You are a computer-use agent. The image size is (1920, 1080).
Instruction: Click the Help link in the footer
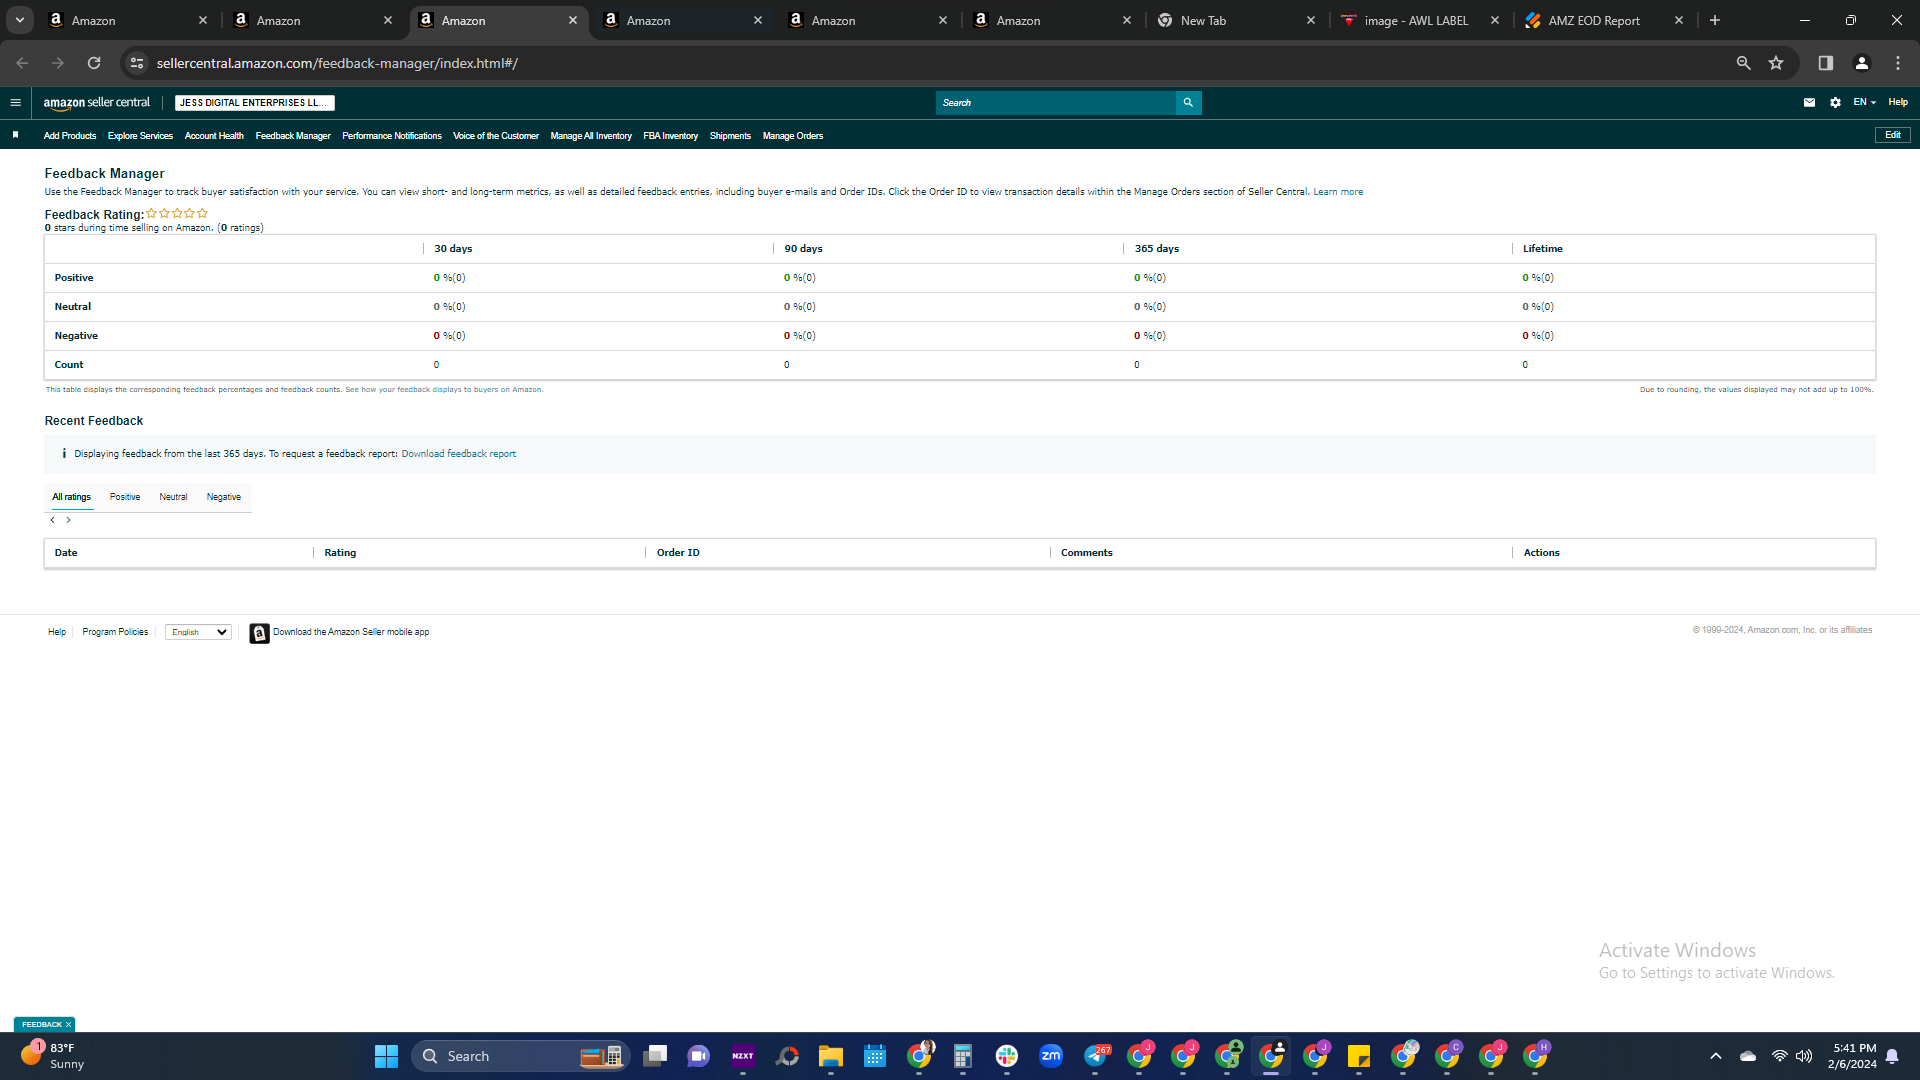[x=57, y=632]
